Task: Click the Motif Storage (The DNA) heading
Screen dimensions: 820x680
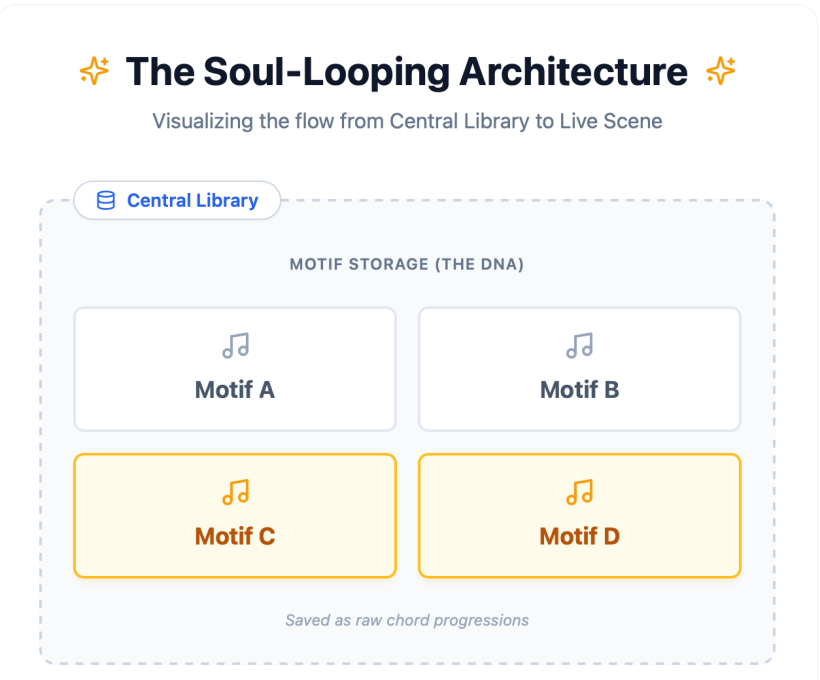Action: click(x=407, y=264)
